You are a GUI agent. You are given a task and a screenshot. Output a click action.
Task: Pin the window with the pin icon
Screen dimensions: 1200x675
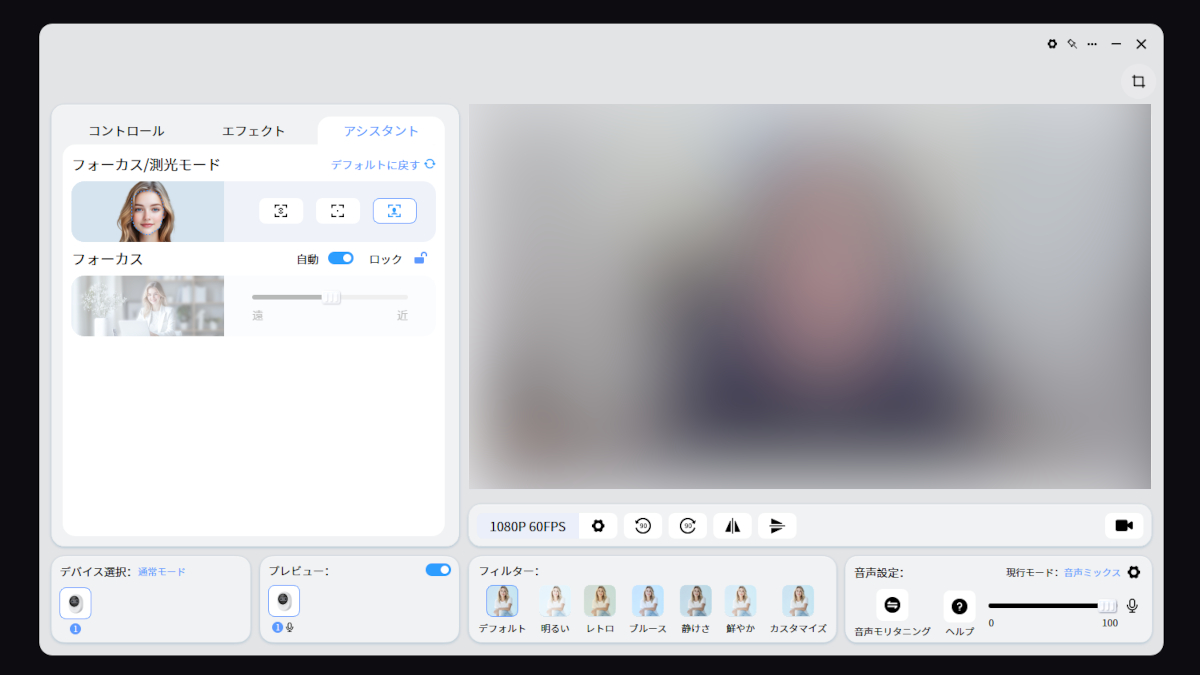pos(1070,44)
